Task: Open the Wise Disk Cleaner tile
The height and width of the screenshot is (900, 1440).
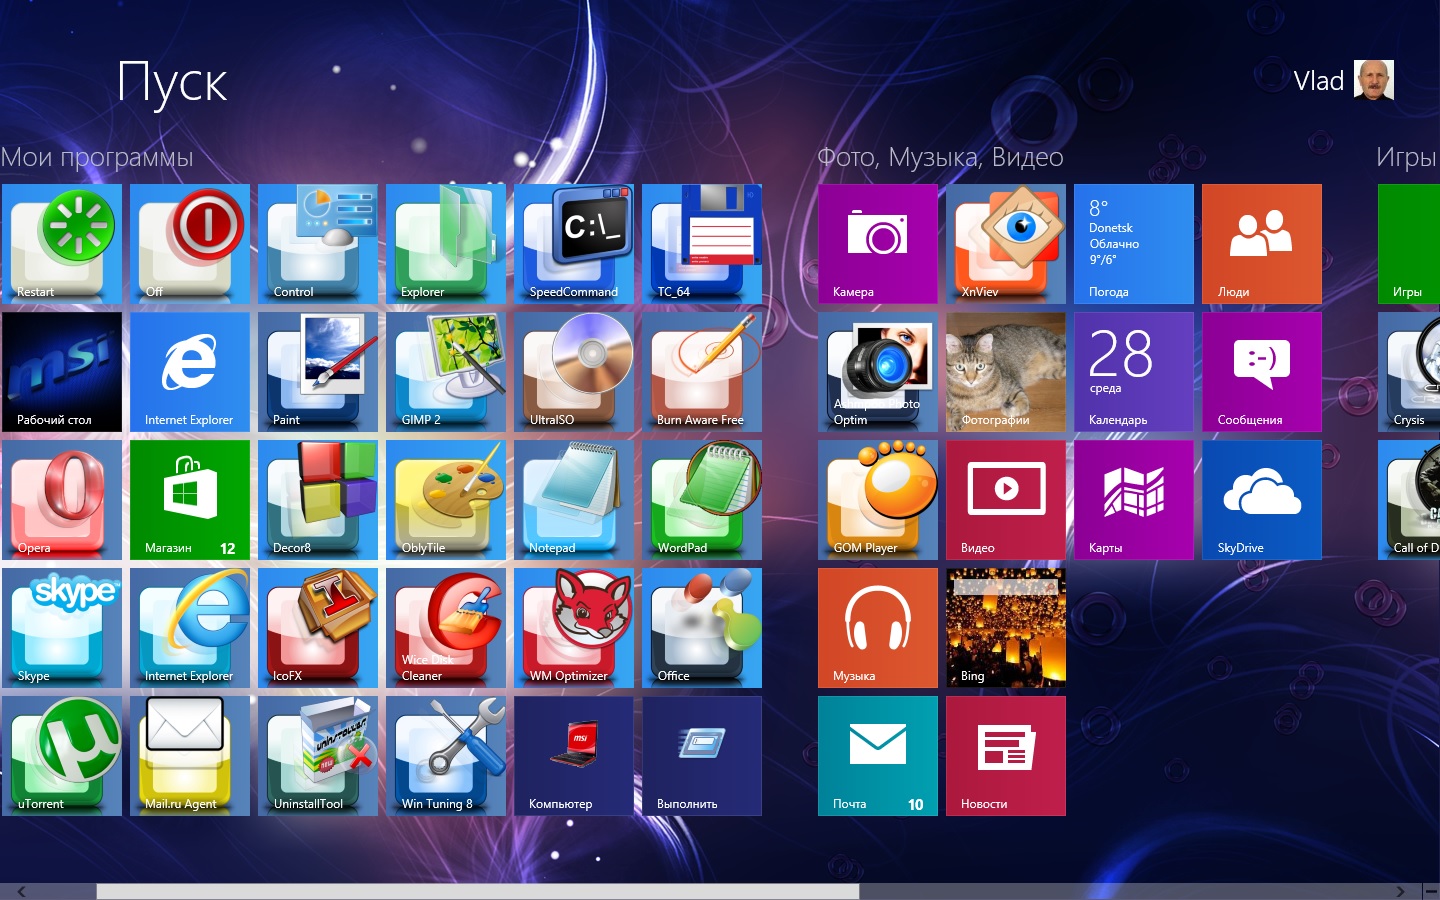Action: [446, 628]
